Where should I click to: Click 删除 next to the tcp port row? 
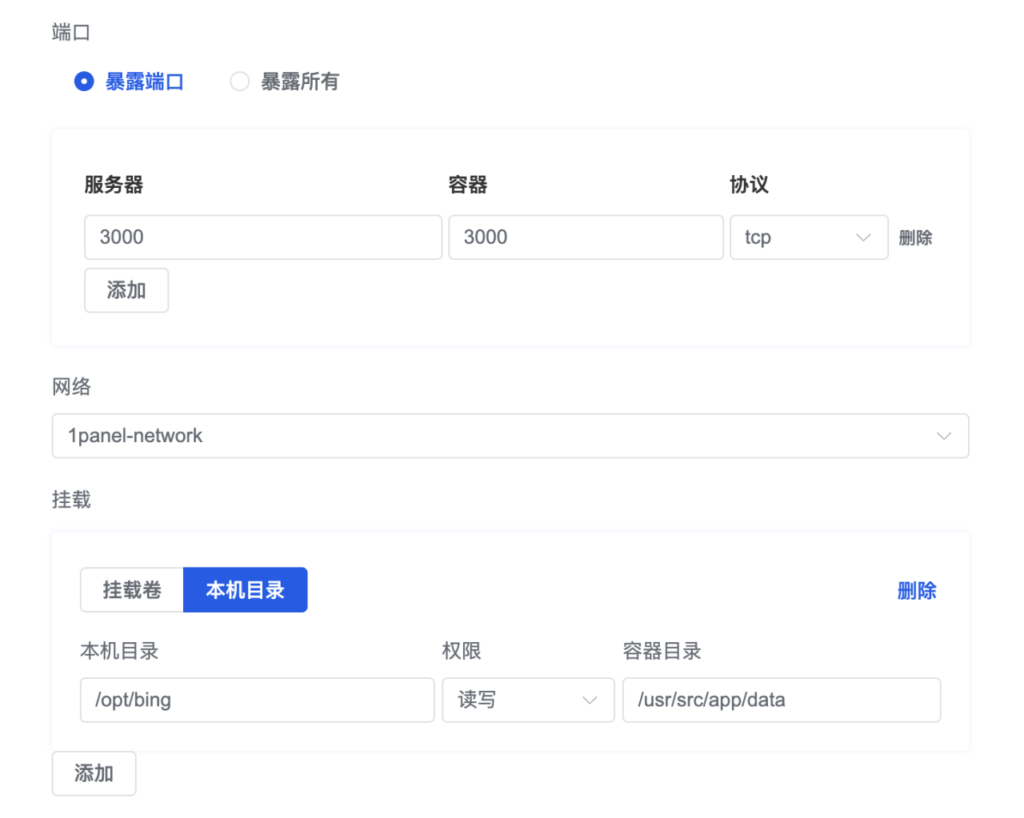pyautogui.click(x=915, y=238)
